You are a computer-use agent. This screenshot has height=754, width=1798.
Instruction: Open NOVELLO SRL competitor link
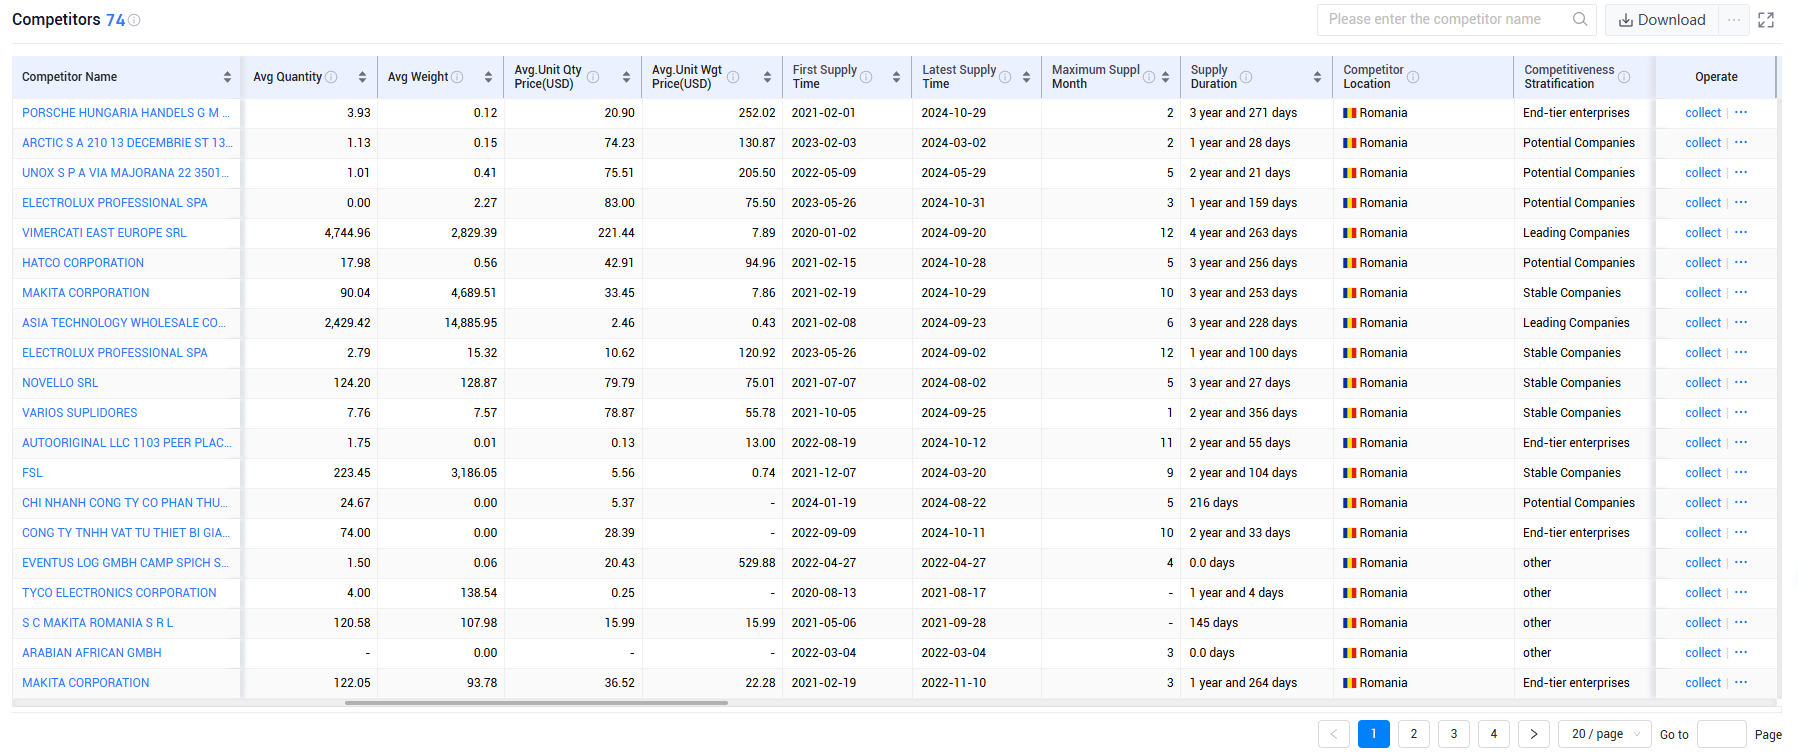pos(60,383)
